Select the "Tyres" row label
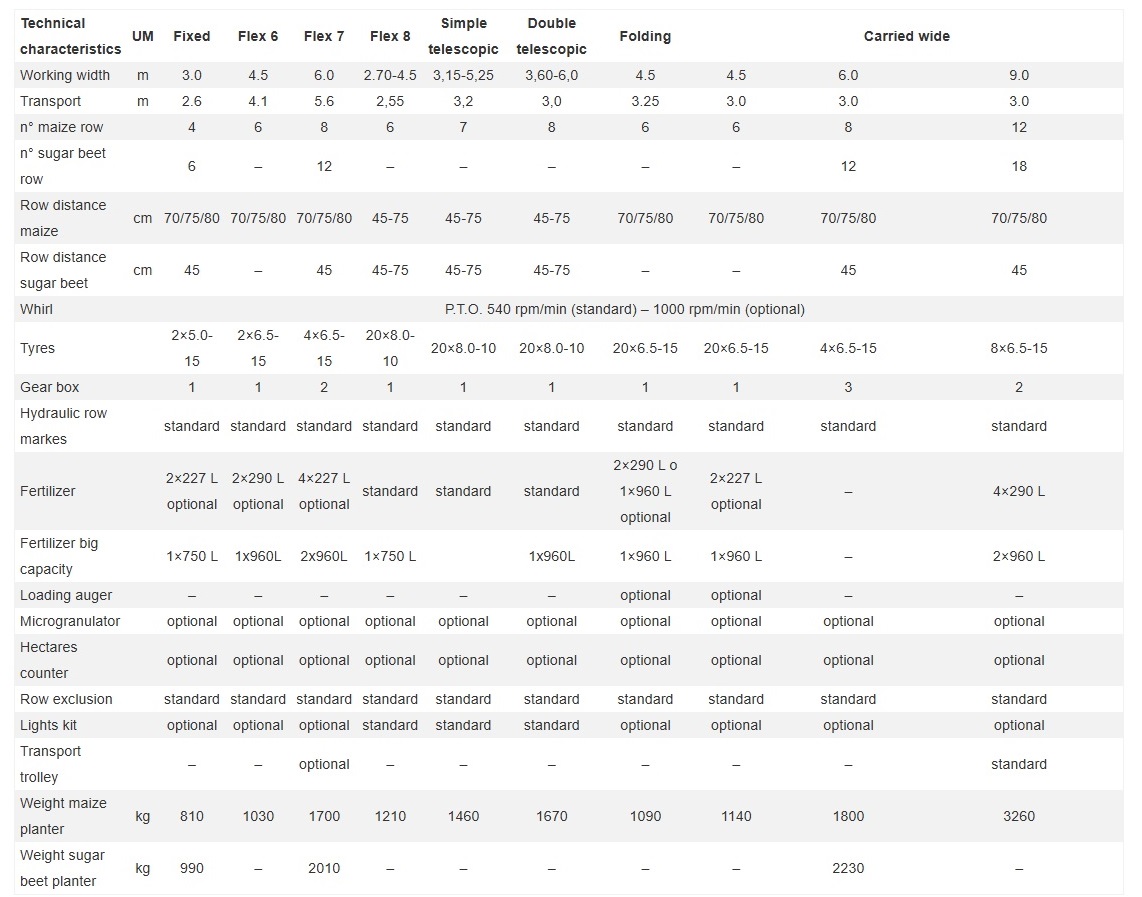The height and width of the screenshot is (897, 1142). [38, 348]
